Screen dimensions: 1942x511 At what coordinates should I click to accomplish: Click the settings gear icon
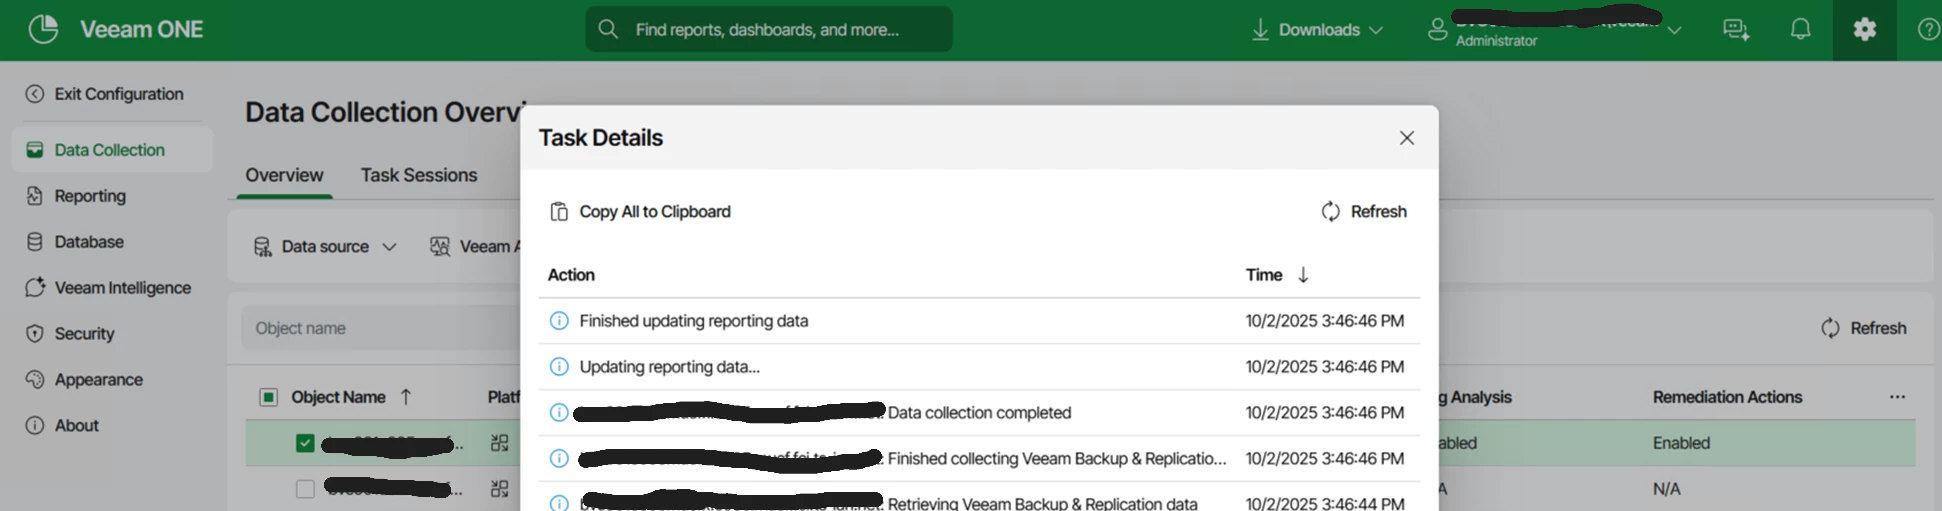(1864, 29)
